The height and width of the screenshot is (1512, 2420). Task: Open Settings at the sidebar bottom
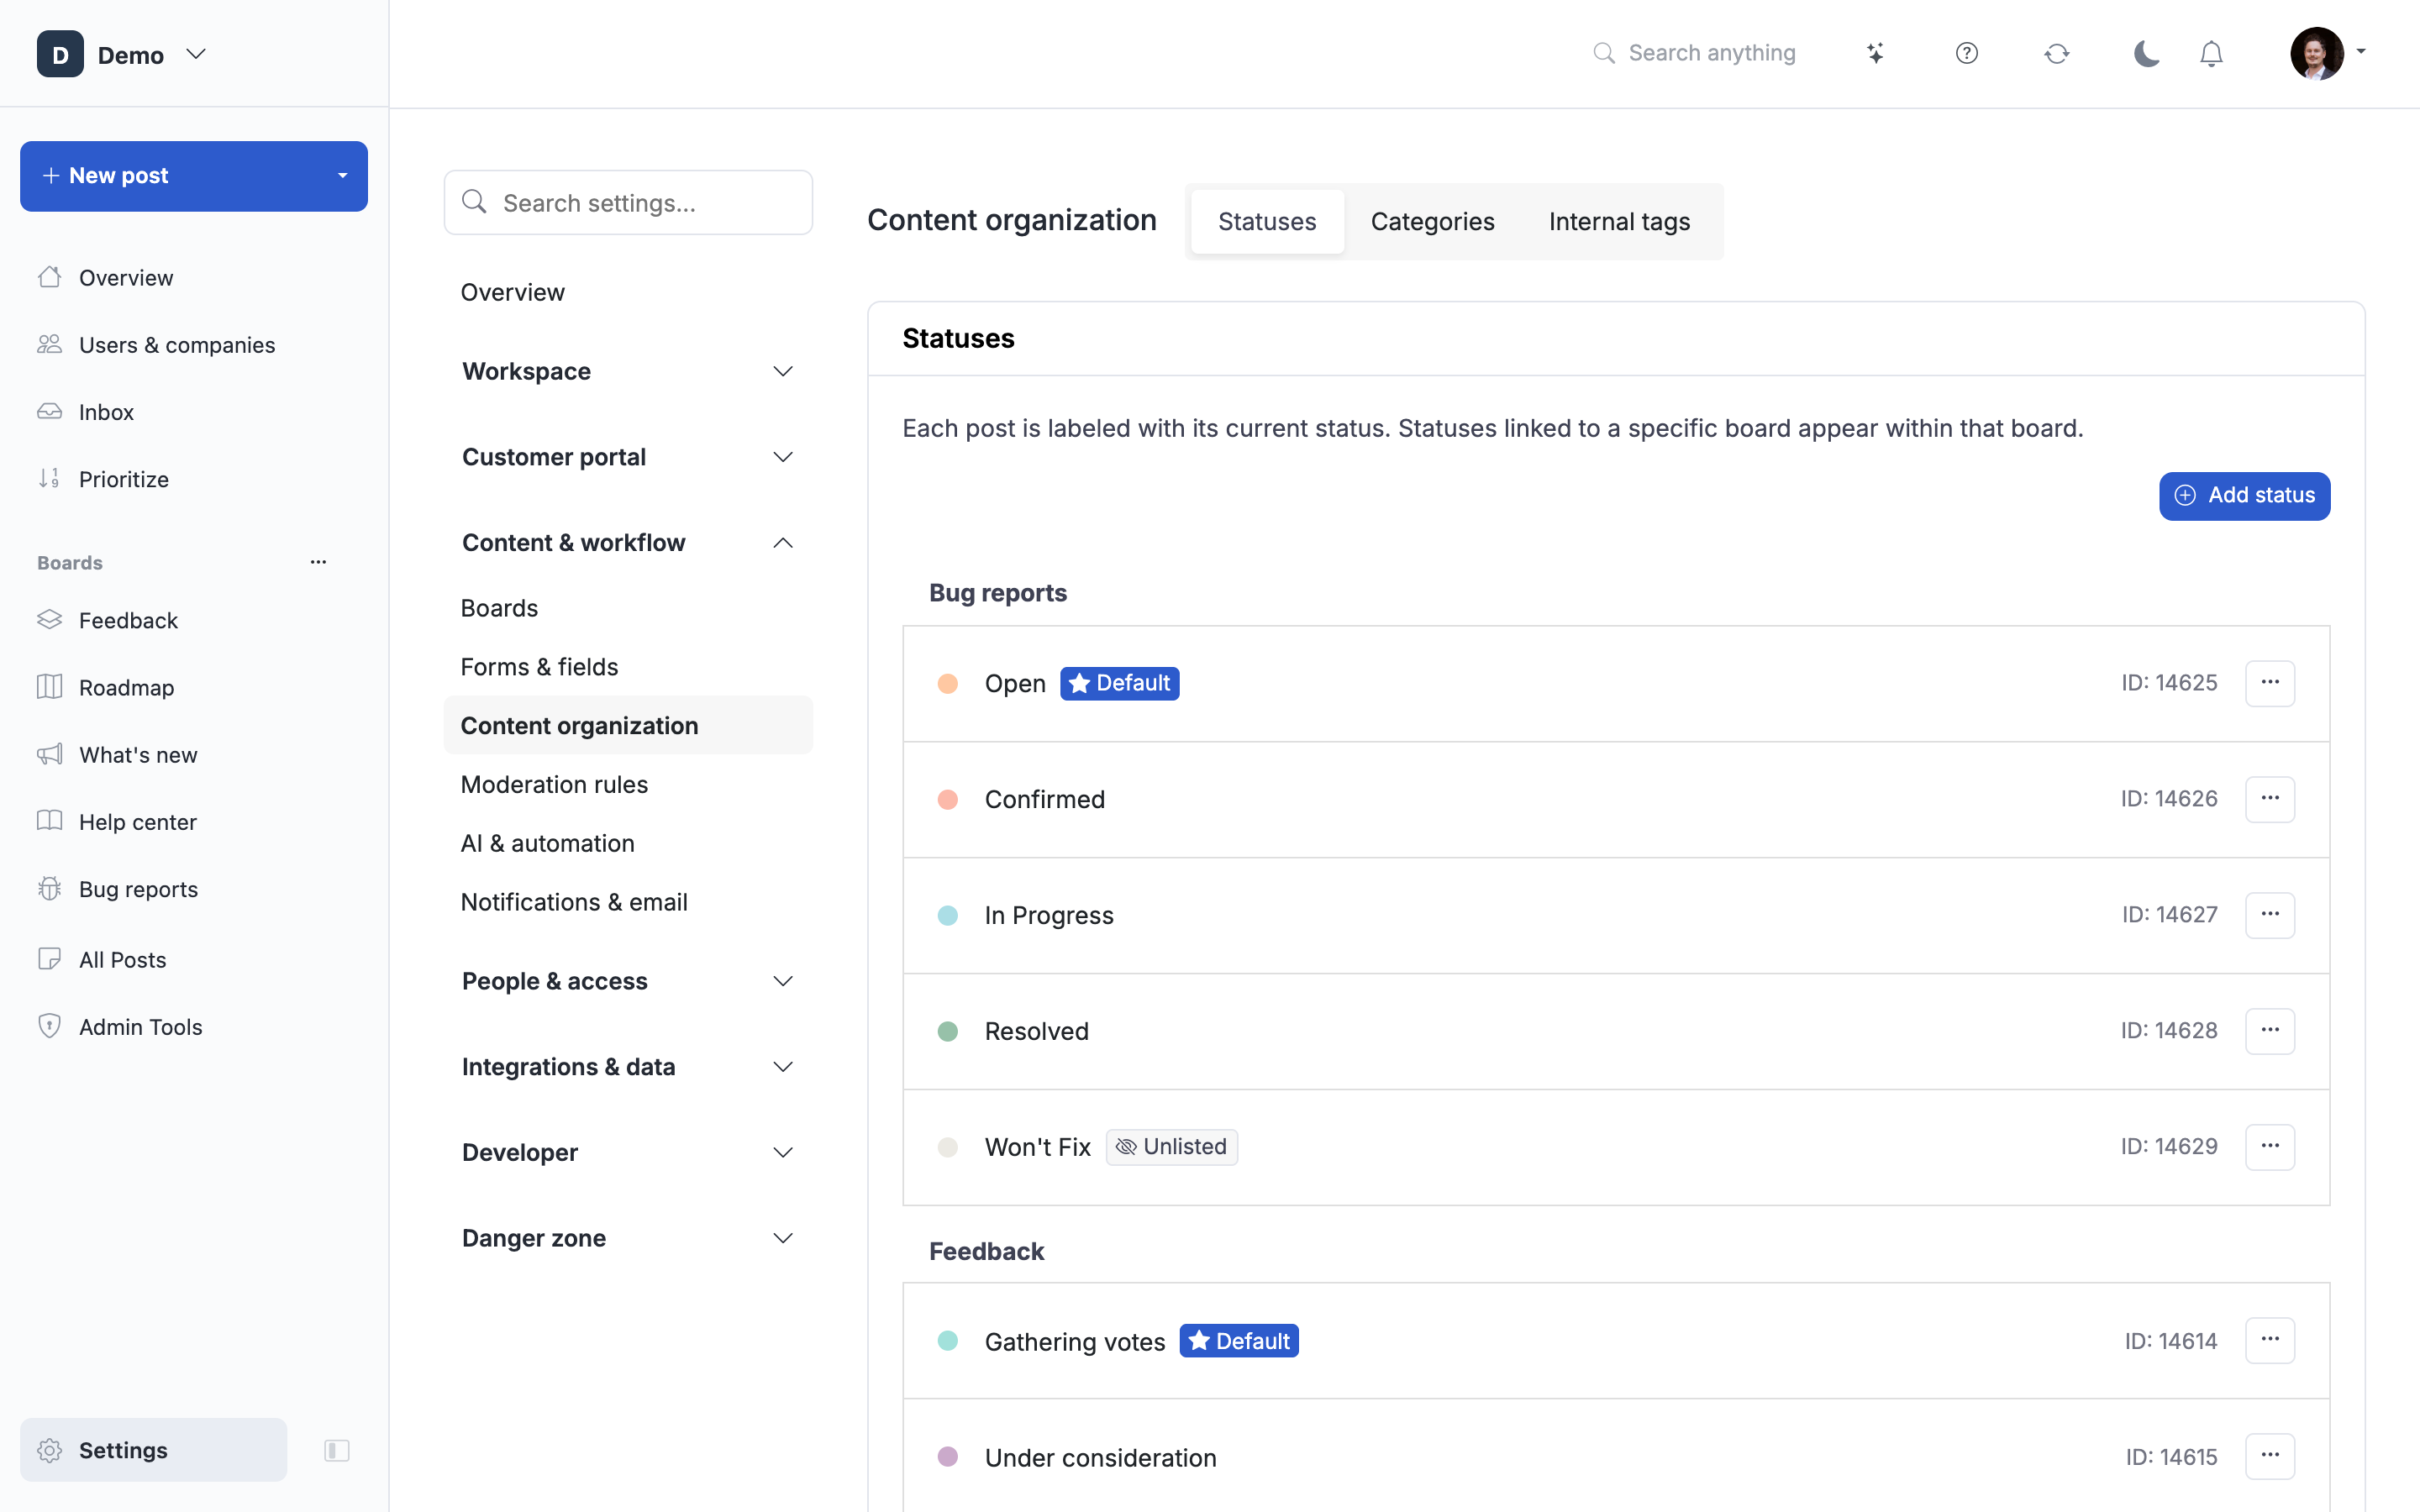pyautogui.click(x=153, y=1450)
